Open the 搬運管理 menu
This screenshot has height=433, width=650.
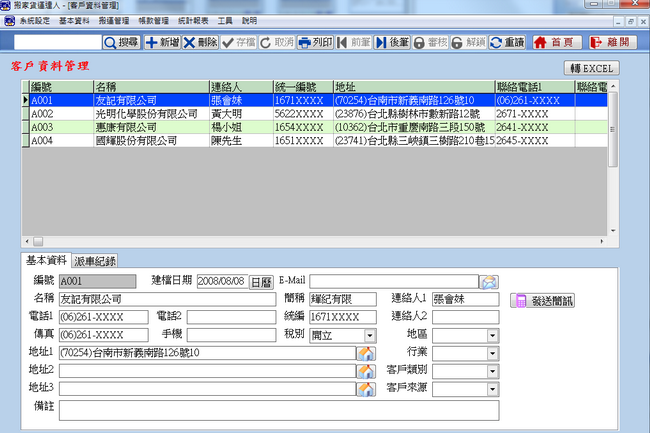(x=114, y=21)
